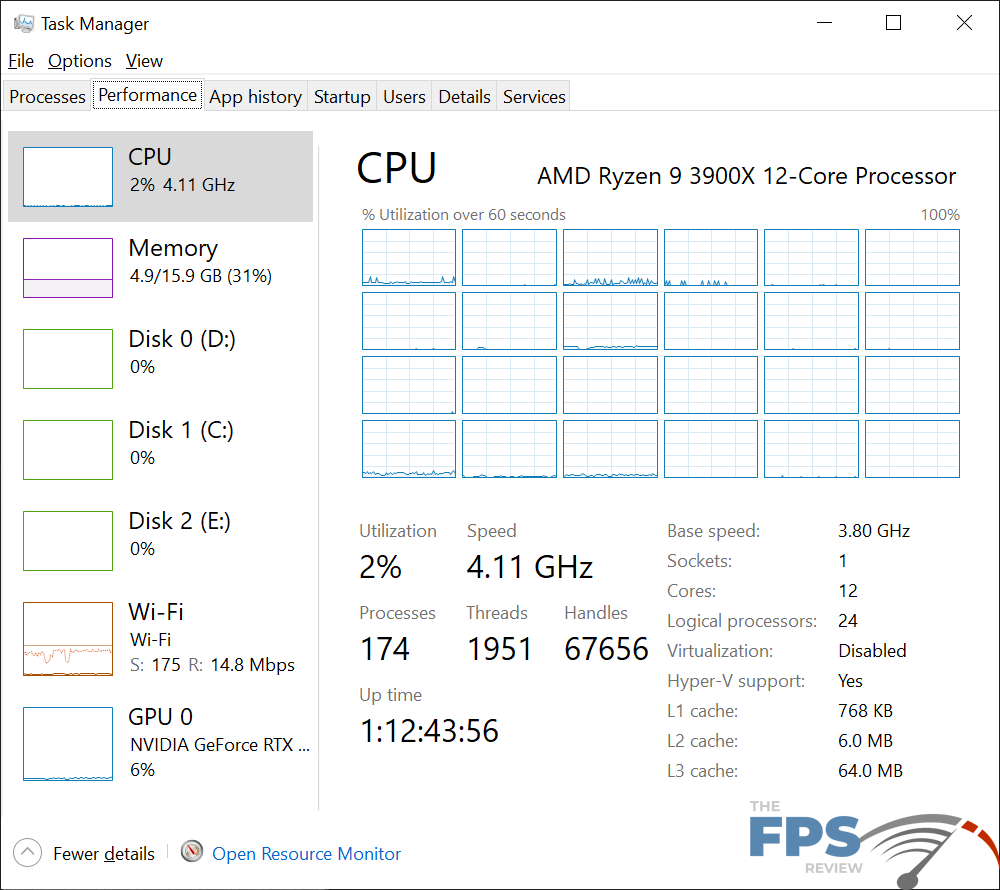1000x890 pixels.
Task: Click the Virtualization value Disabled
Action: coord(872,651)
